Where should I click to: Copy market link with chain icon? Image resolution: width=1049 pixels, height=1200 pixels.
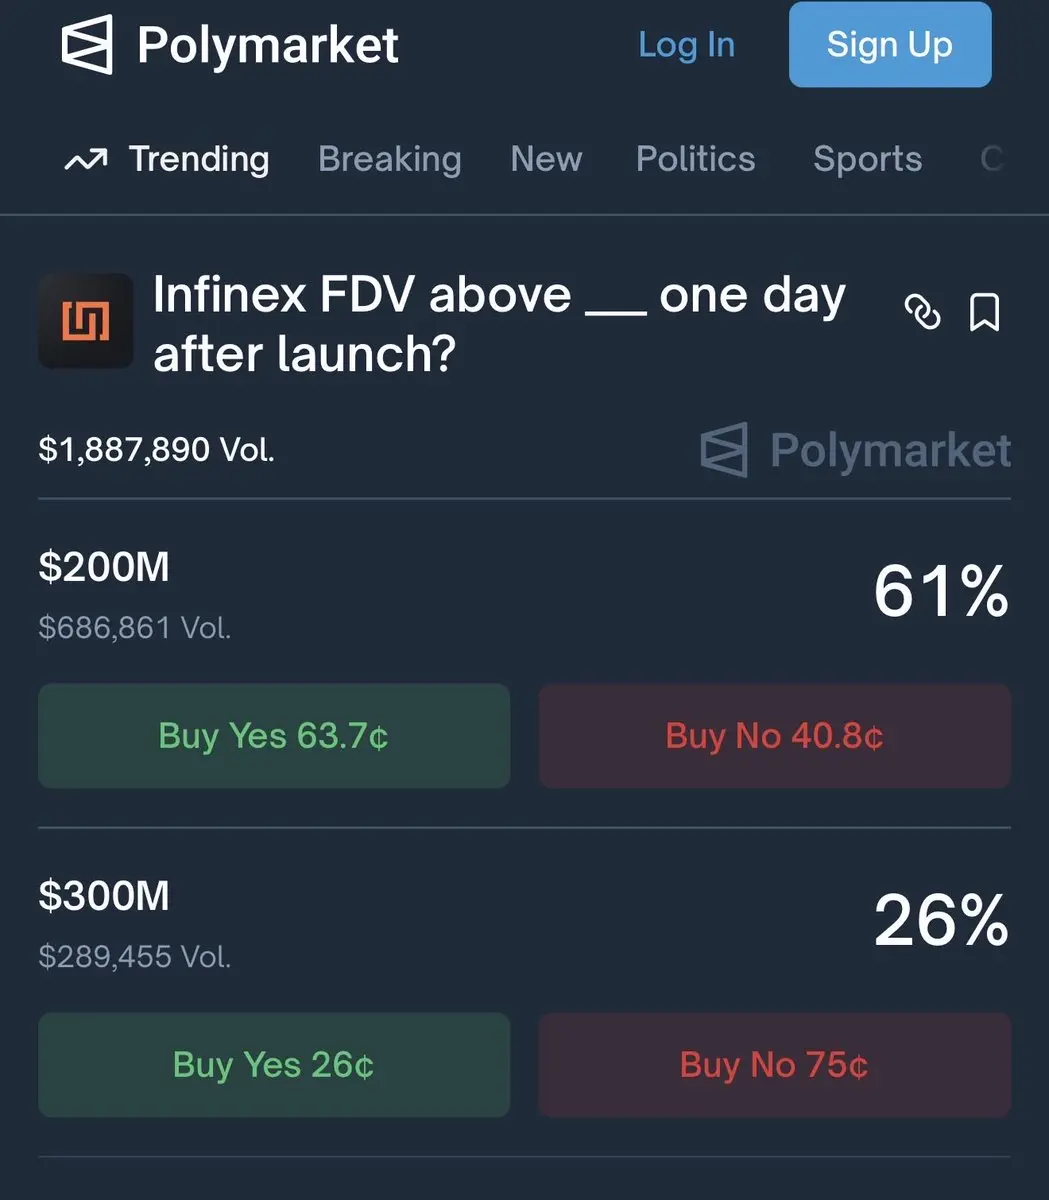coord(922,312)
